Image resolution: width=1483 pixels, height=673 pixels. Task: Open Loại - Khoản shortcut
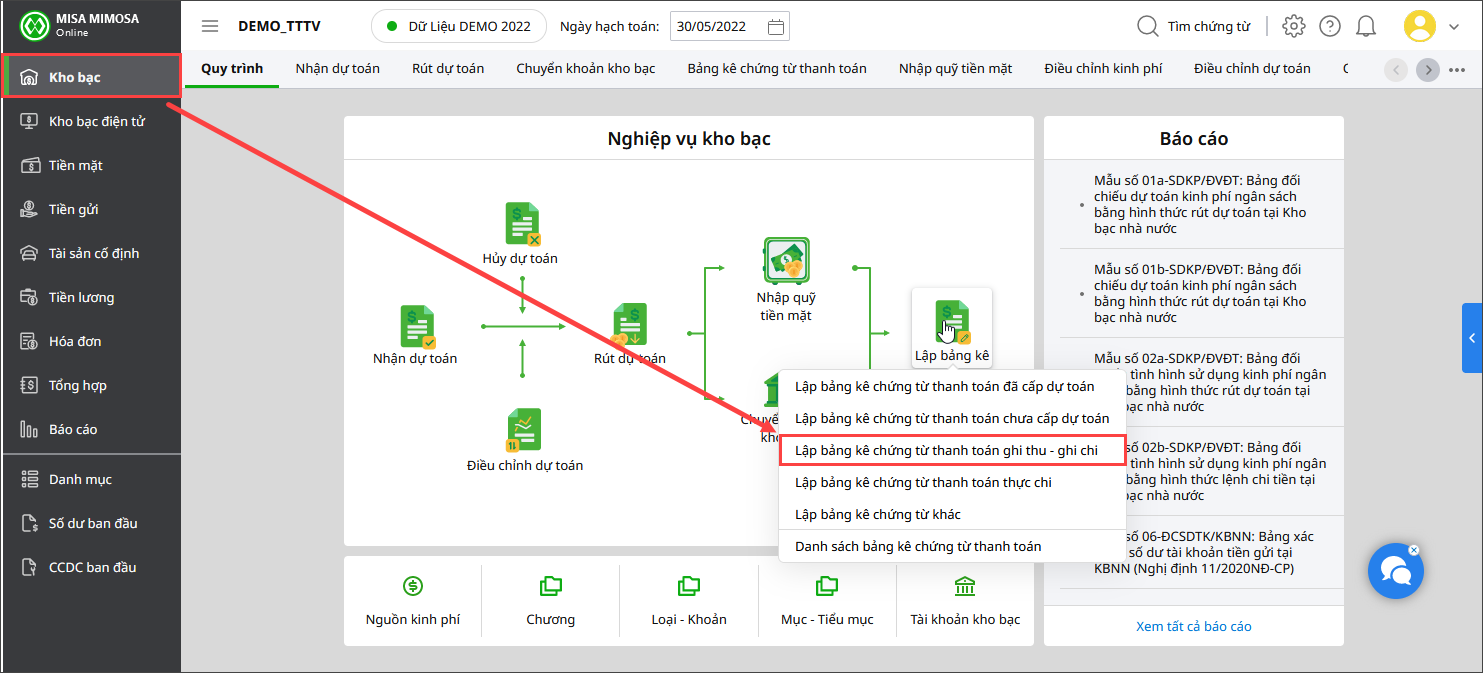(x=689, y=602)
